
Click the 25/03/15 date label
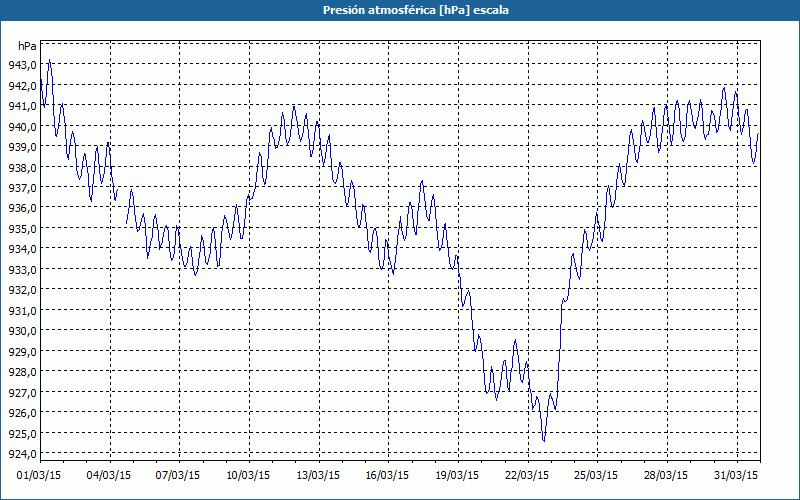click(596, 475)
